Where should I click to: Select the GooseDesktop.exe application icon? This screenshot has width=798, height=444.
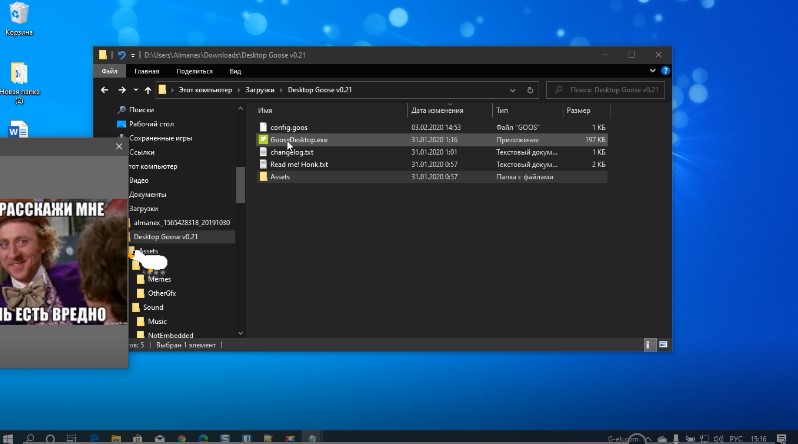tap(263, 139)
